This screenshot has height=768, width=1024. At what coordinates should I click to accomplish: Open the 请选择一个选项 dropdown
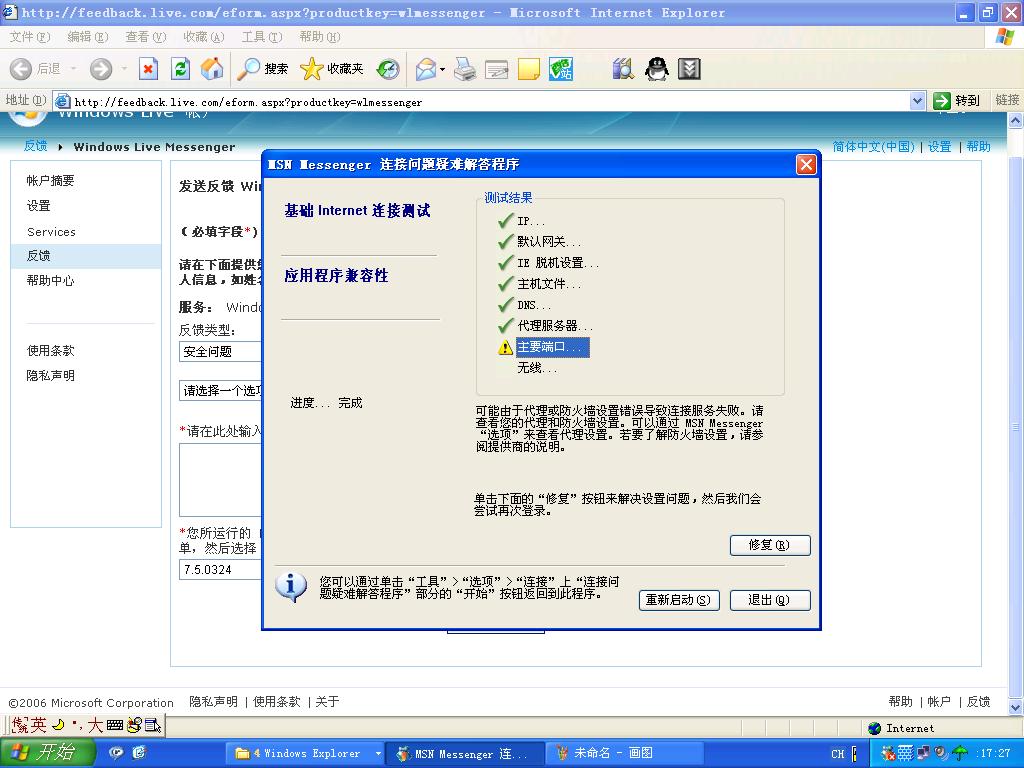click(x=220, y=391)
